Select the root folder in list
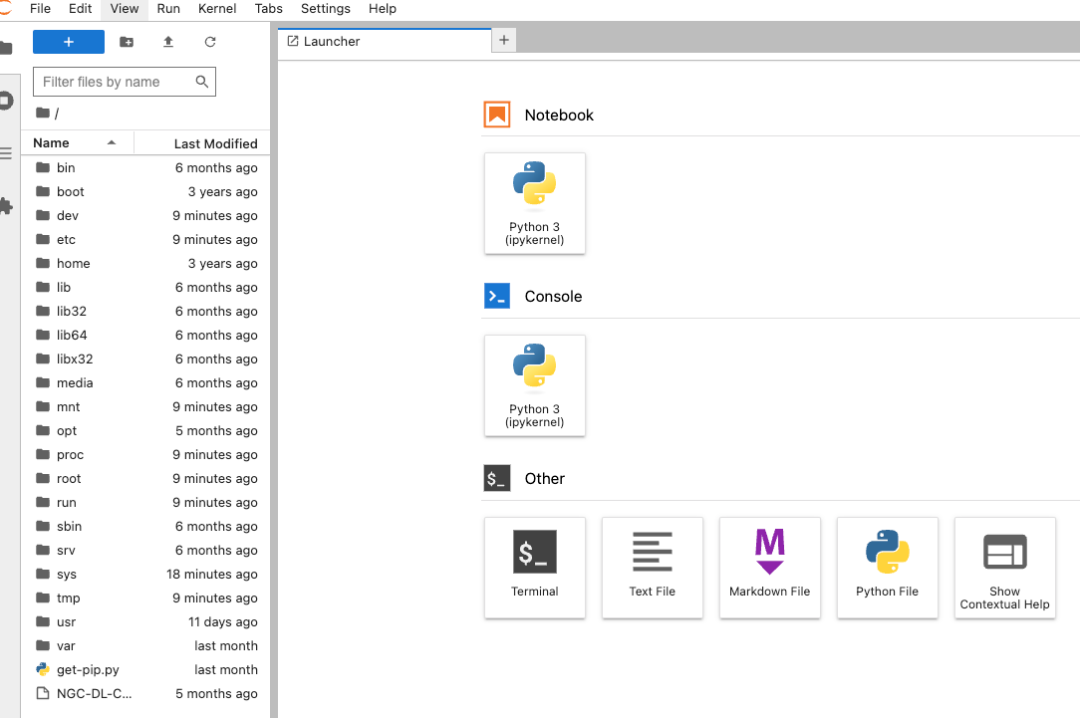Image resolution: width=1080 pixels, height=718 pixels. click(145, 478)
